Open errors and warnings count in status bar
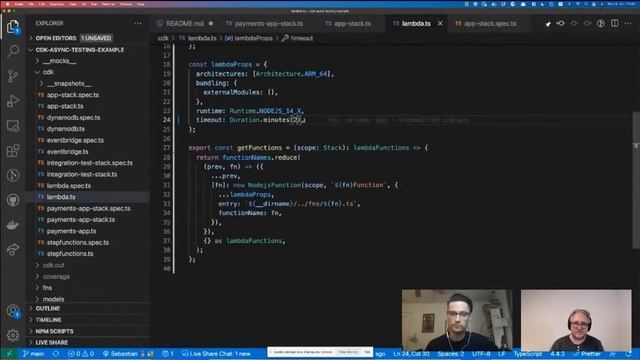 coord(81,354)
